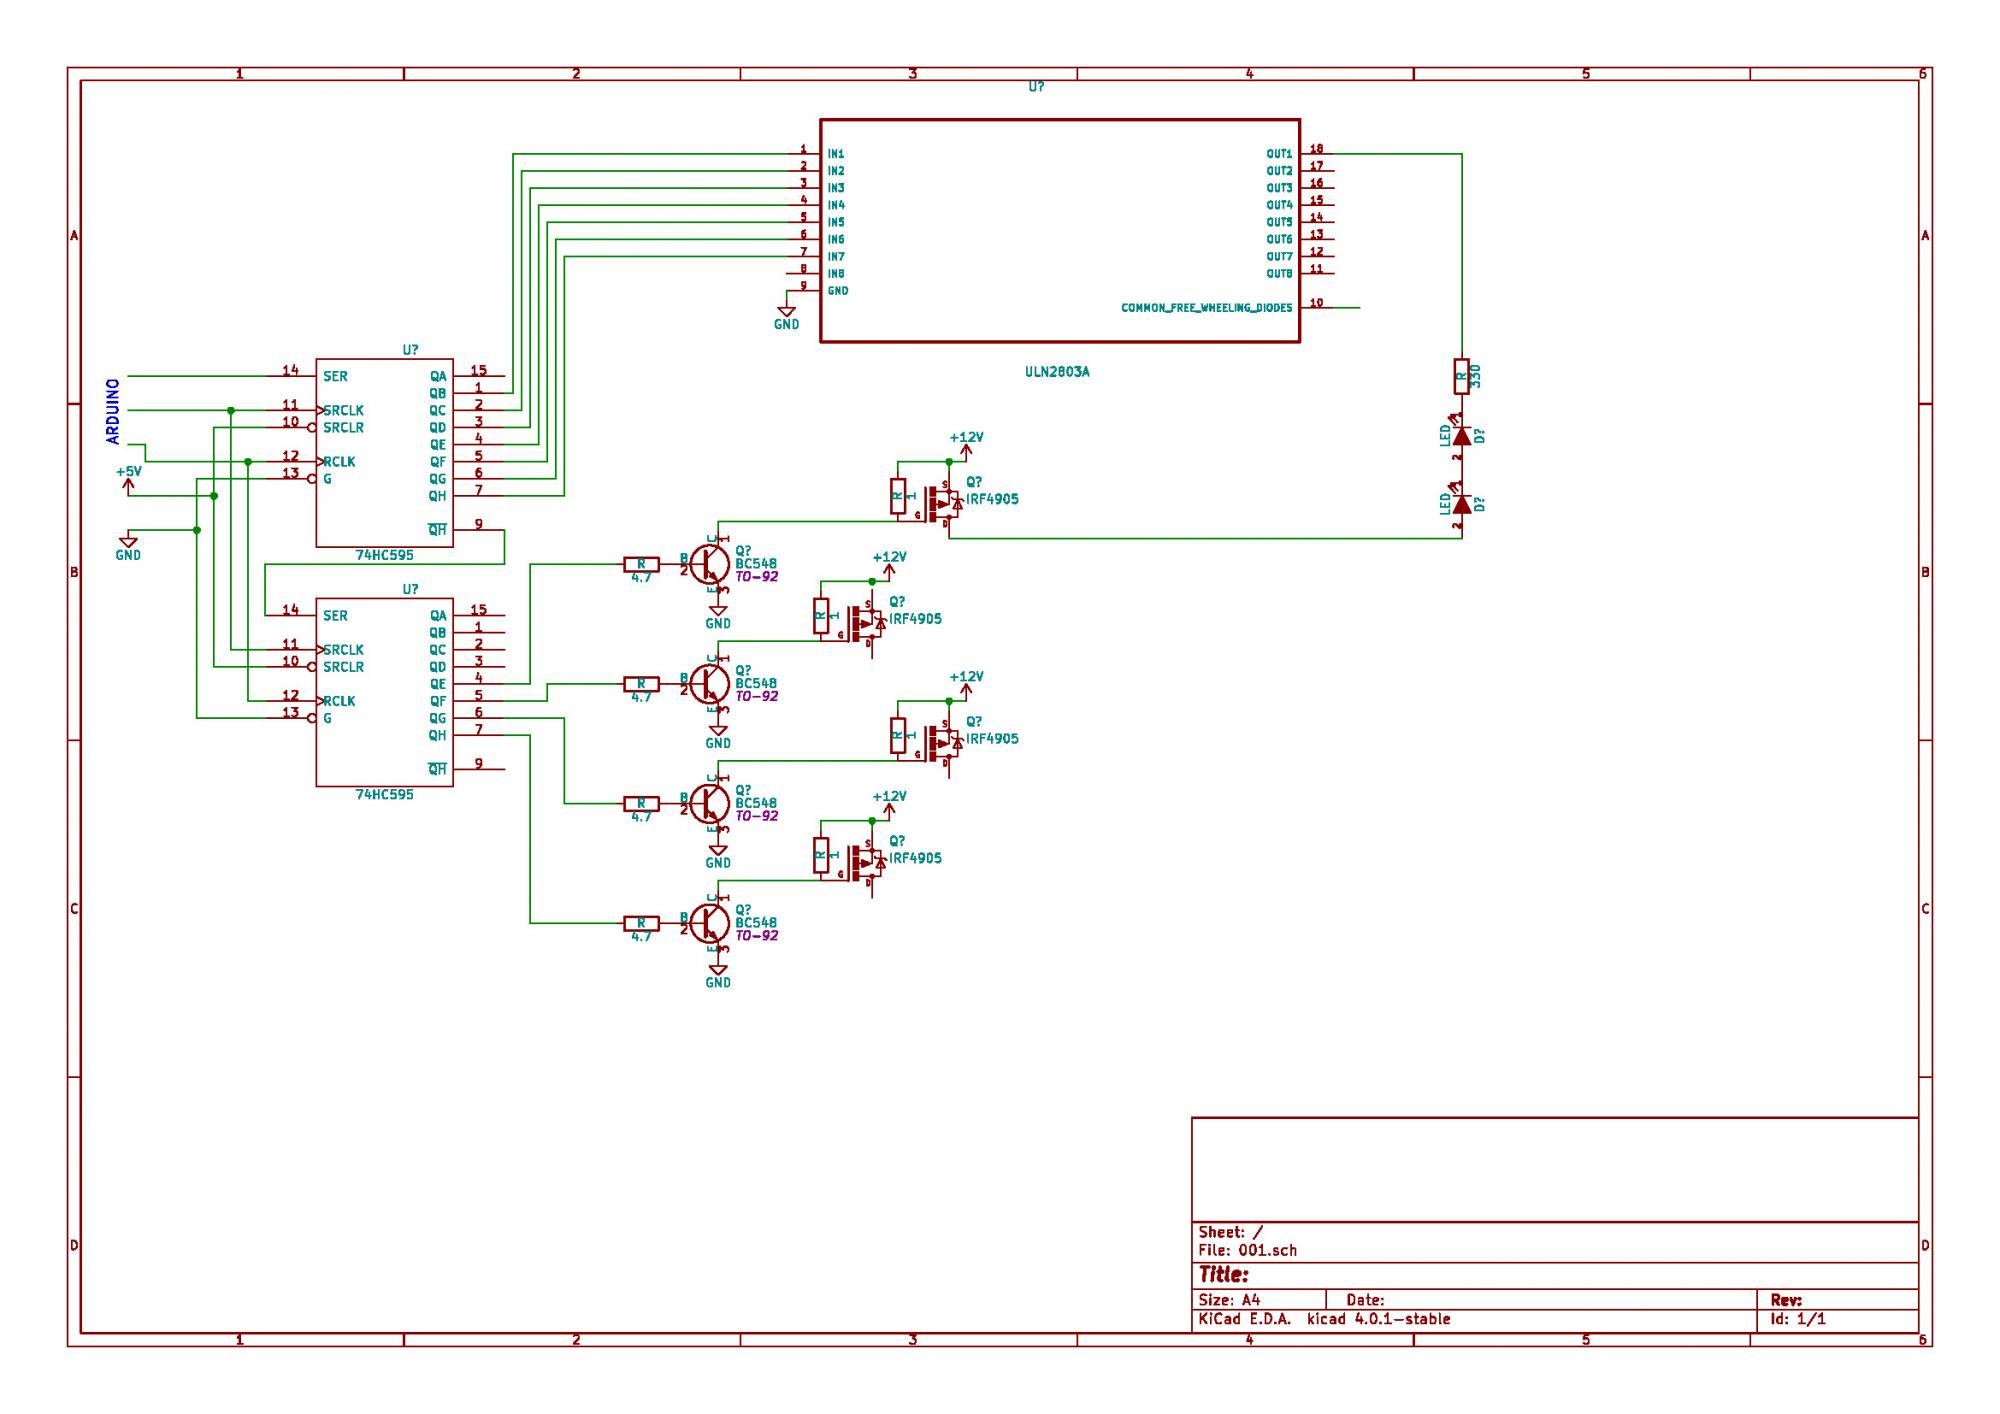The height and width of the screenshot is (1414, 2000).
Task: Click the Rev: field in title block
Action: [1786, 1300]
